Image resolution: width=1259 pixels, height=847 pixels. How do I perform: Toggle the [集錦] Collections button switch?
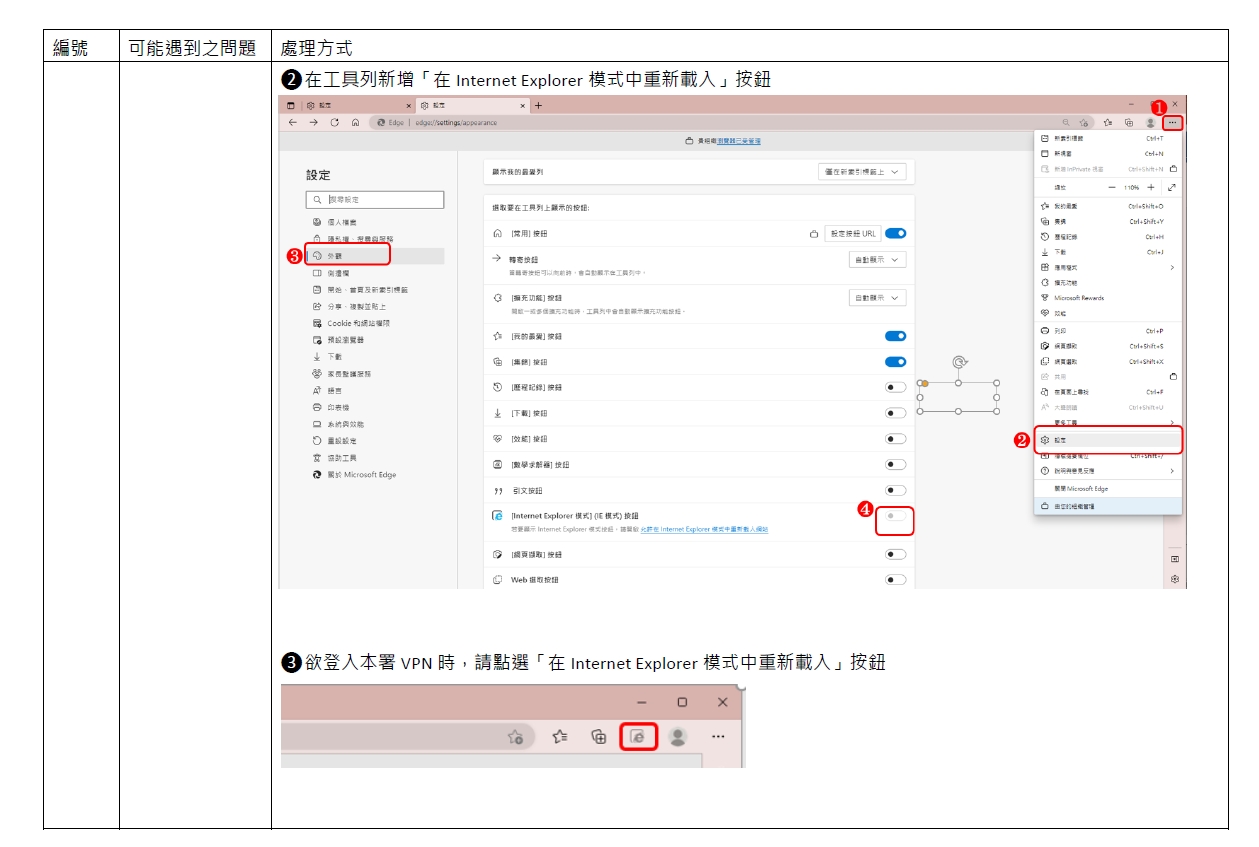895,362
